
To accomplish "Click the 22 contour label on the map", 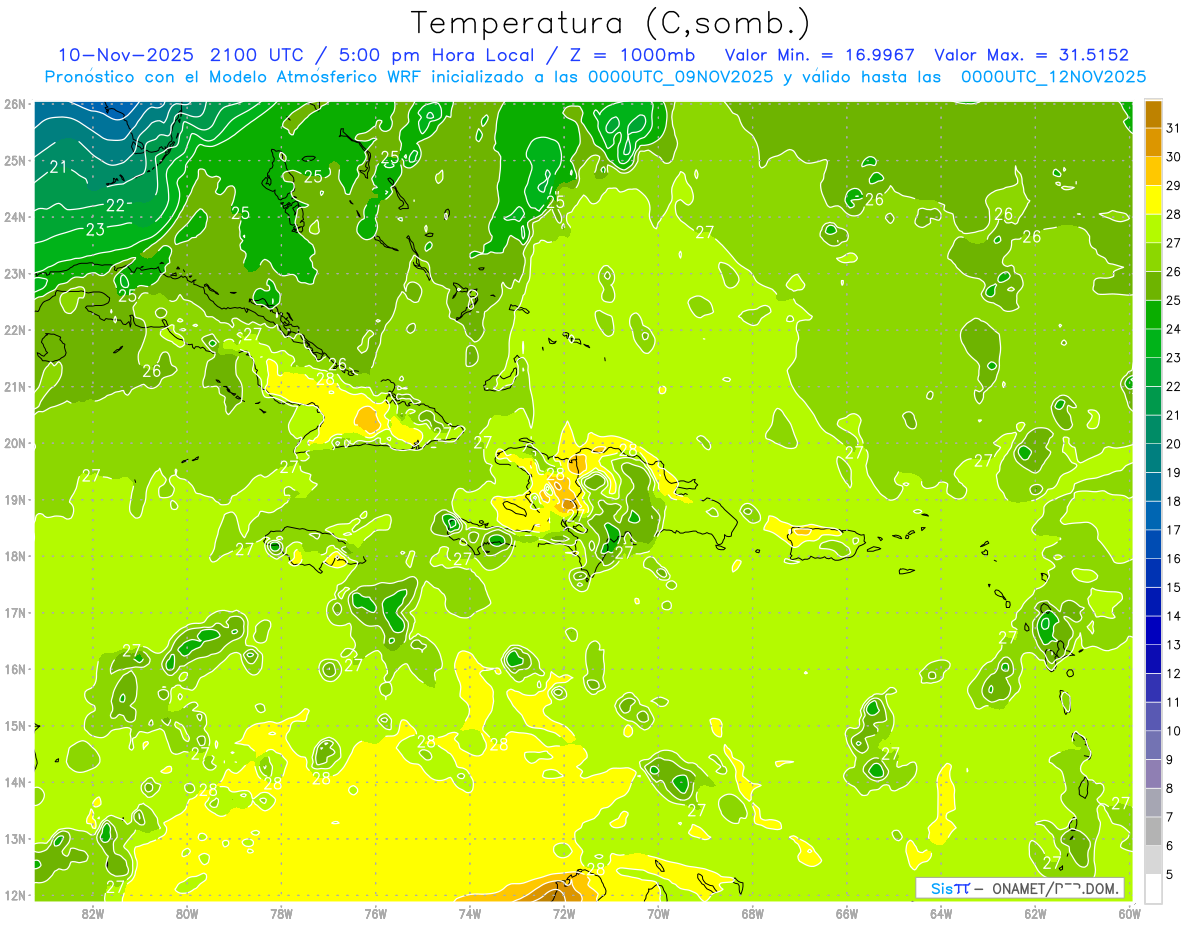I will (x=115, y=205).
